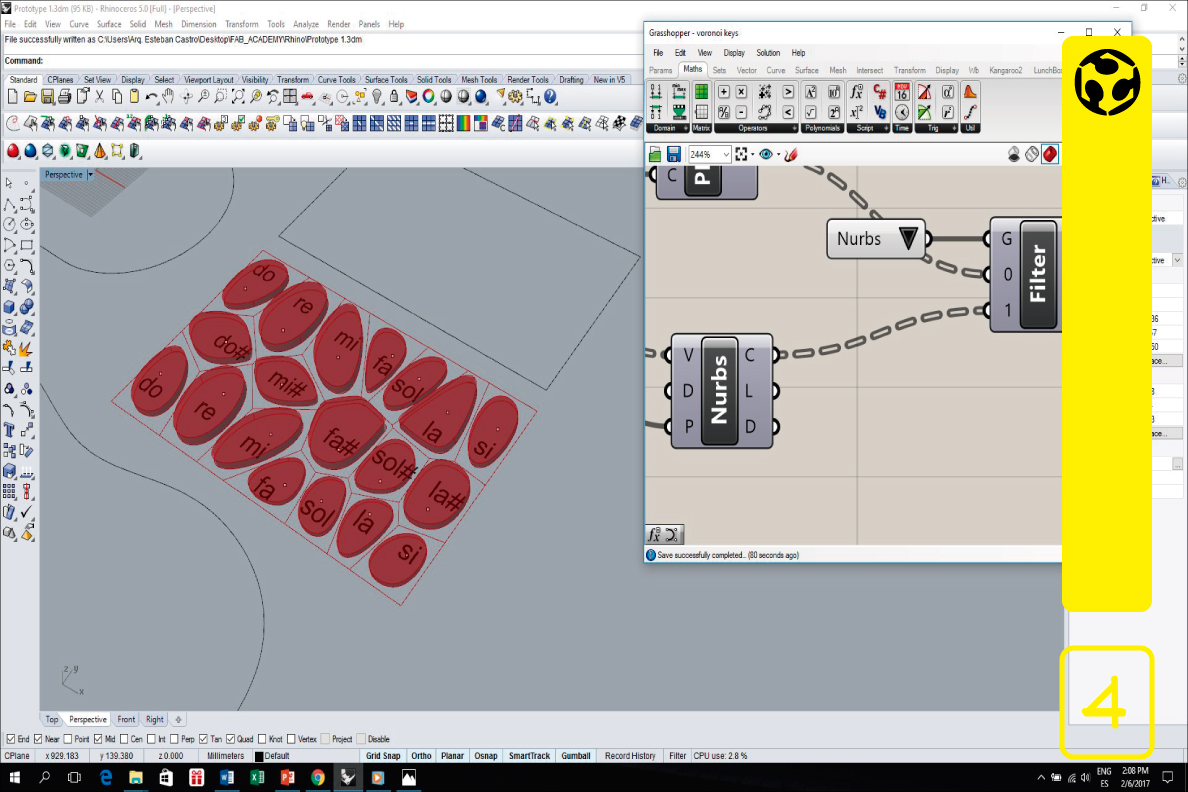This screenshot has height=792, width=1188.
Task: Switch to the Curve Tools toolbar tab
Action: click(336, 80)
